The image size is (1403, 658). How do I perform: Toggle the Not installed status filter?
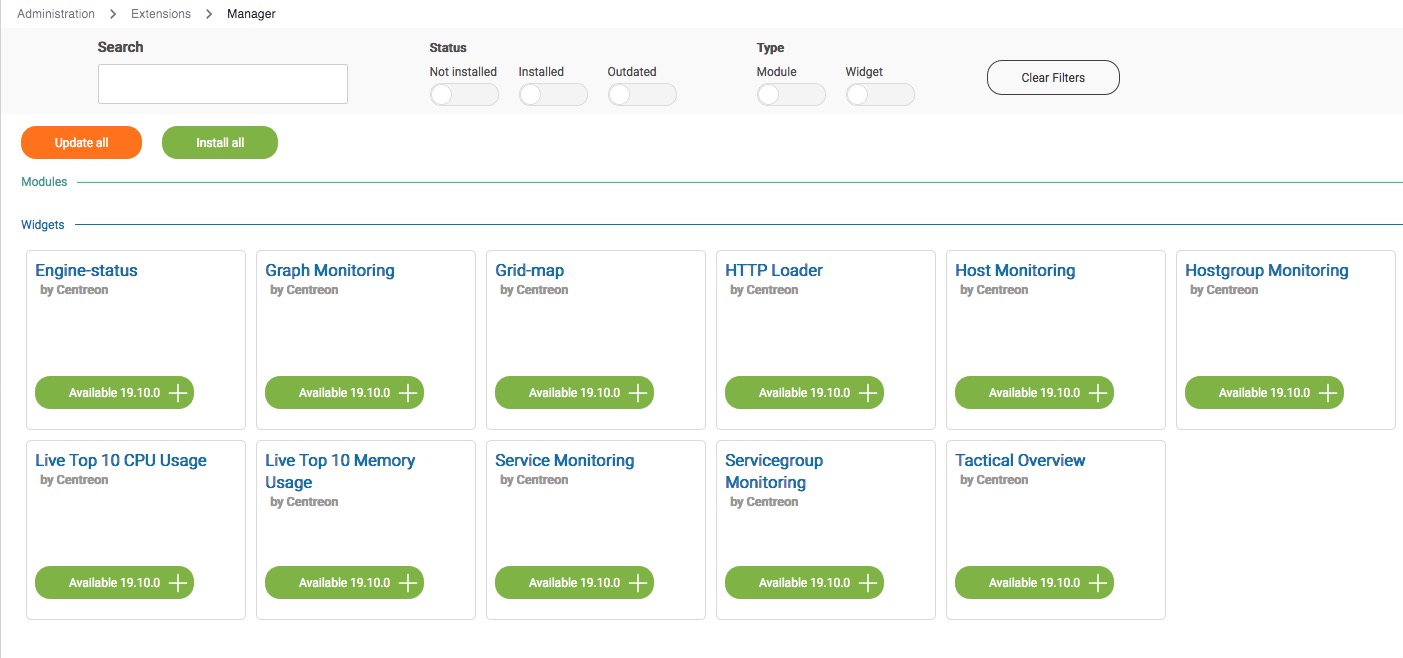[463, 95]
